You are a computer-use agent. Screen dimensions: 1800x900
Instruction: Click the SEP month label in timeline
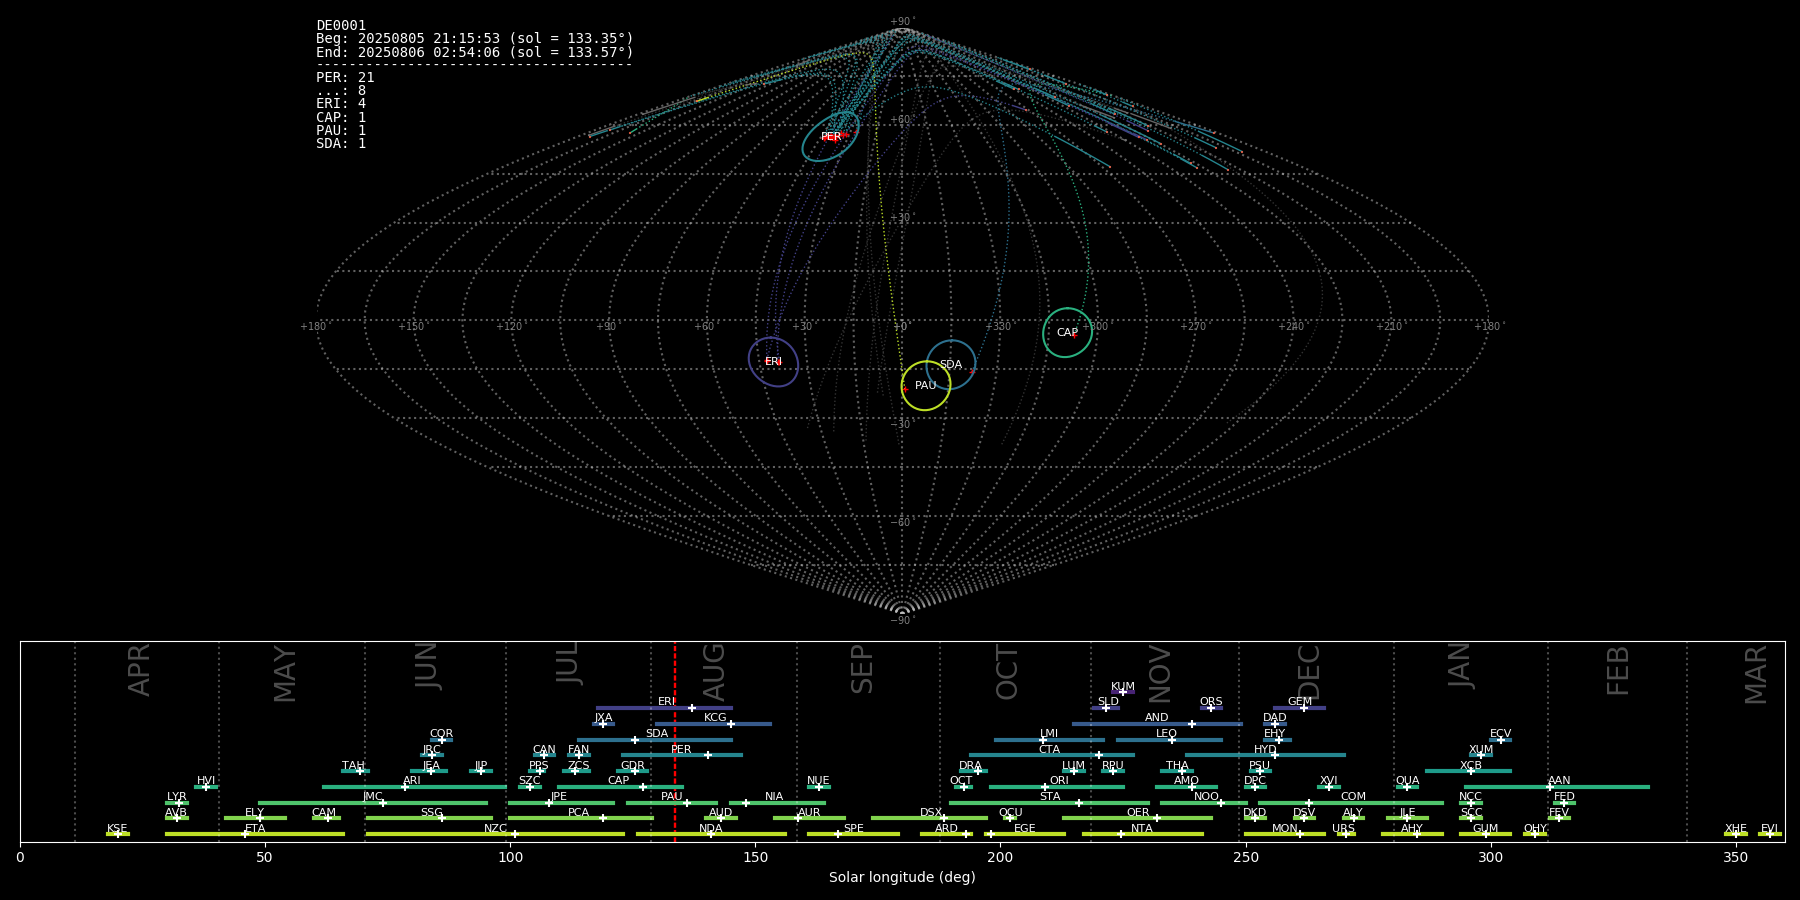tap(861, 669)
